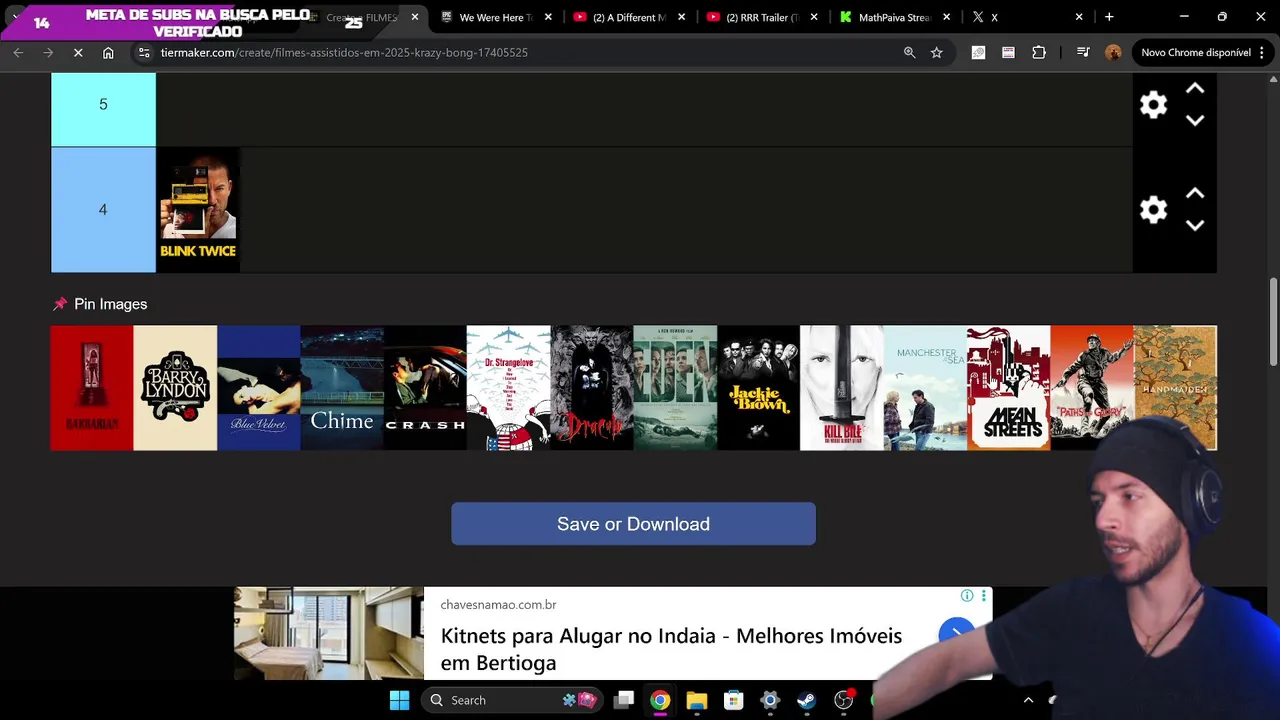Screen dimensions: 1280x720
Task: Open the Windows Start menu
Action: tap(399, 700)
